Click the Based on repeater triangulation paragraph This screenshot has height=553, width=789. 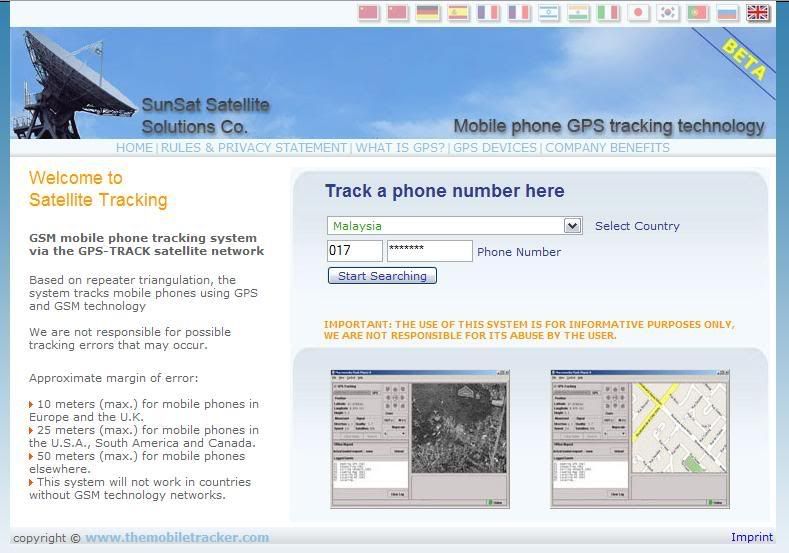tap(143, 293)
